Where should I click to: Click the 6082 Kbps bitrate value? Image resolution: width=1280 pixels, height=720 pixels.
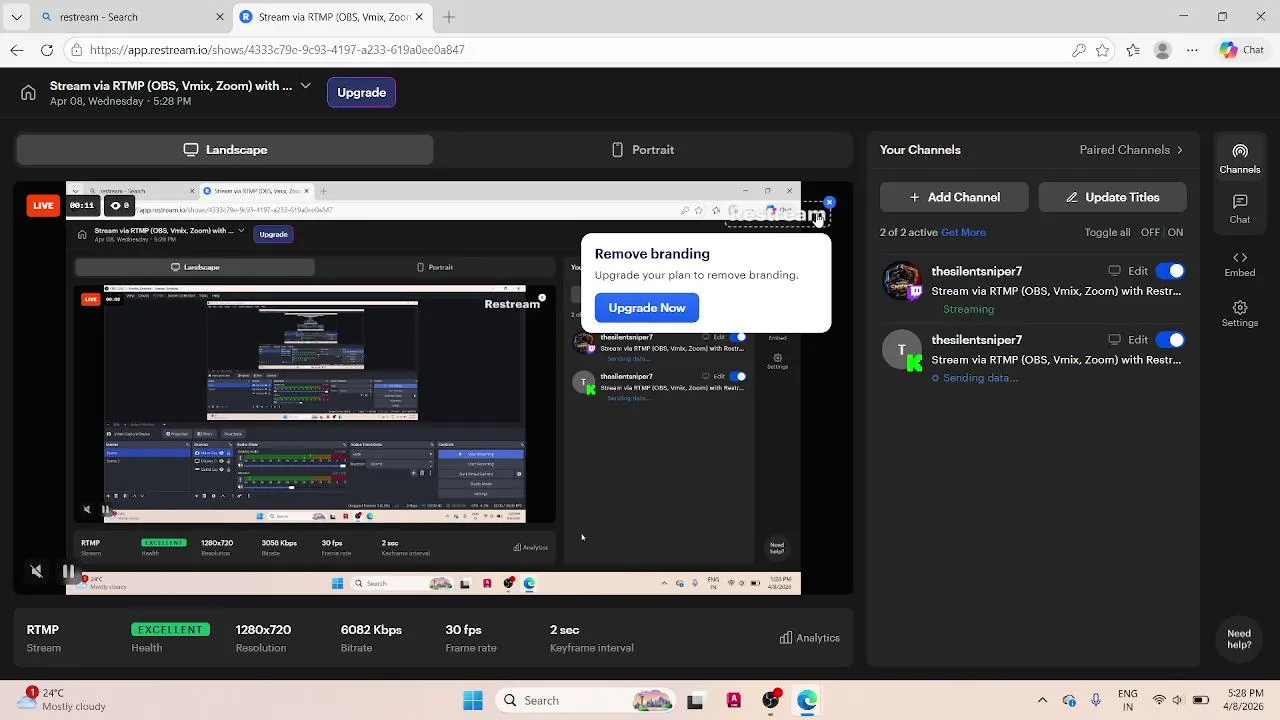371,630
